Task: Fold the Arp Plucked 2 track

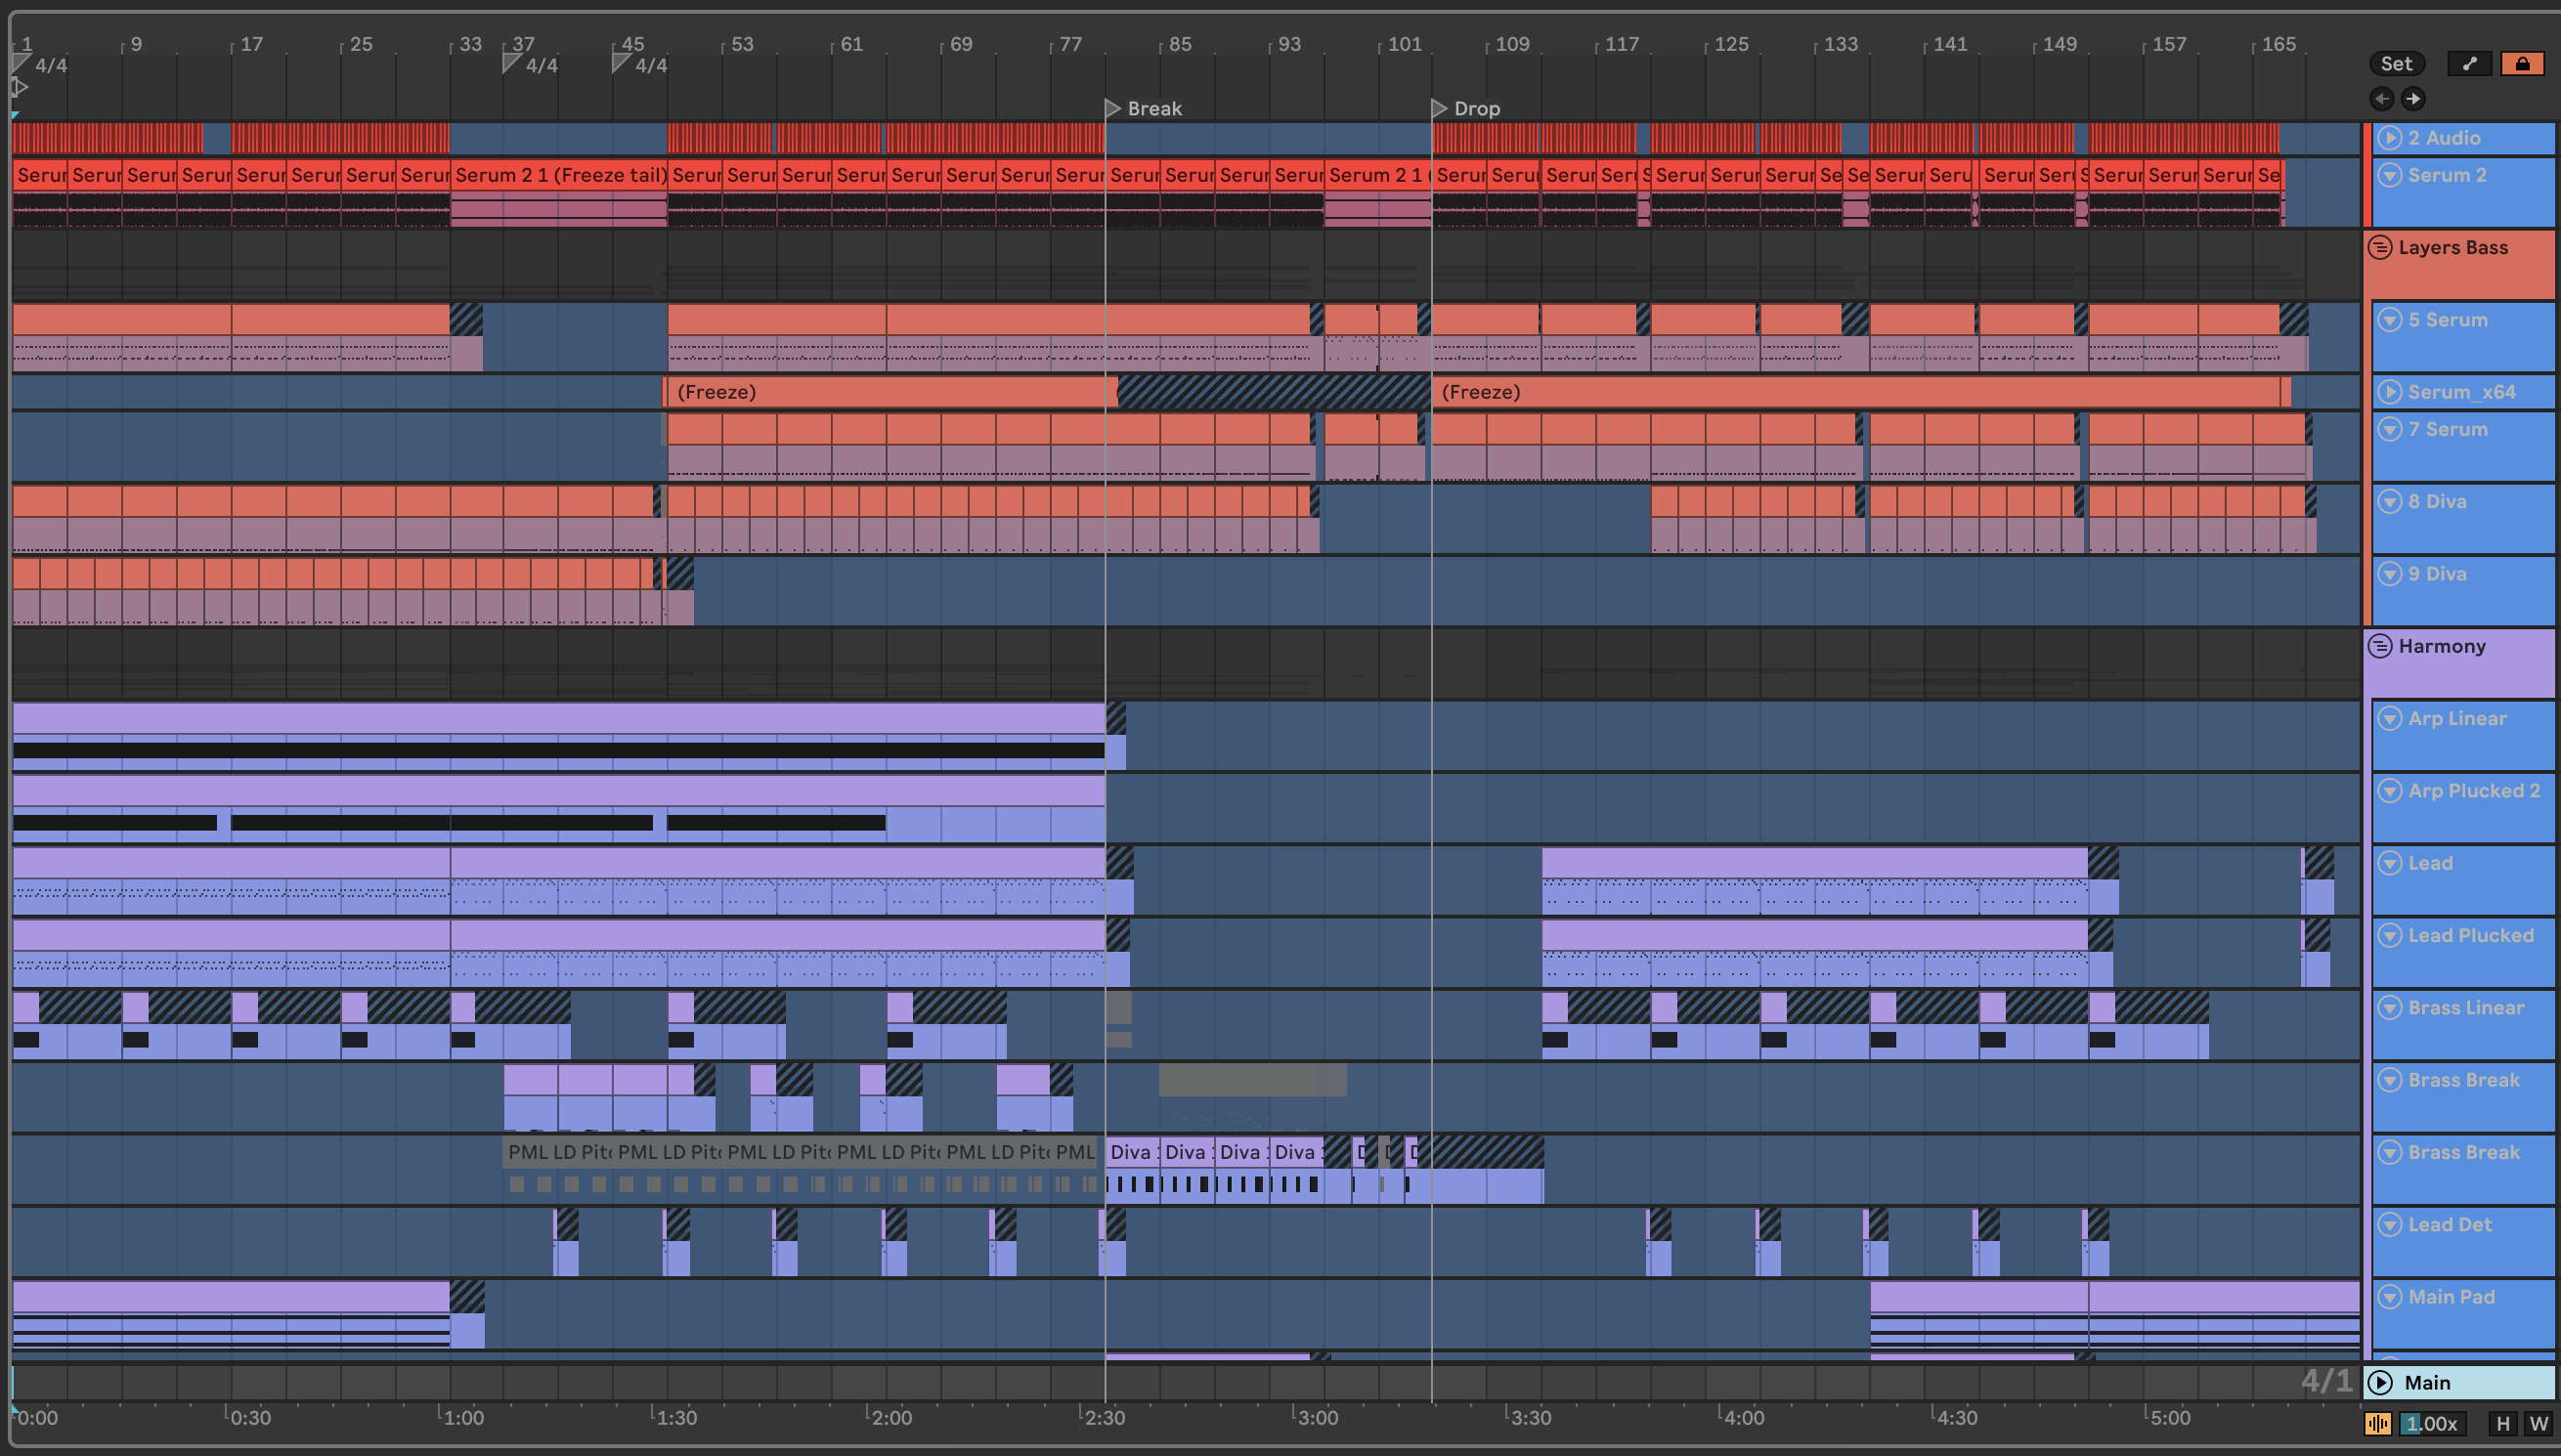Action: (x=2389, y=791)
